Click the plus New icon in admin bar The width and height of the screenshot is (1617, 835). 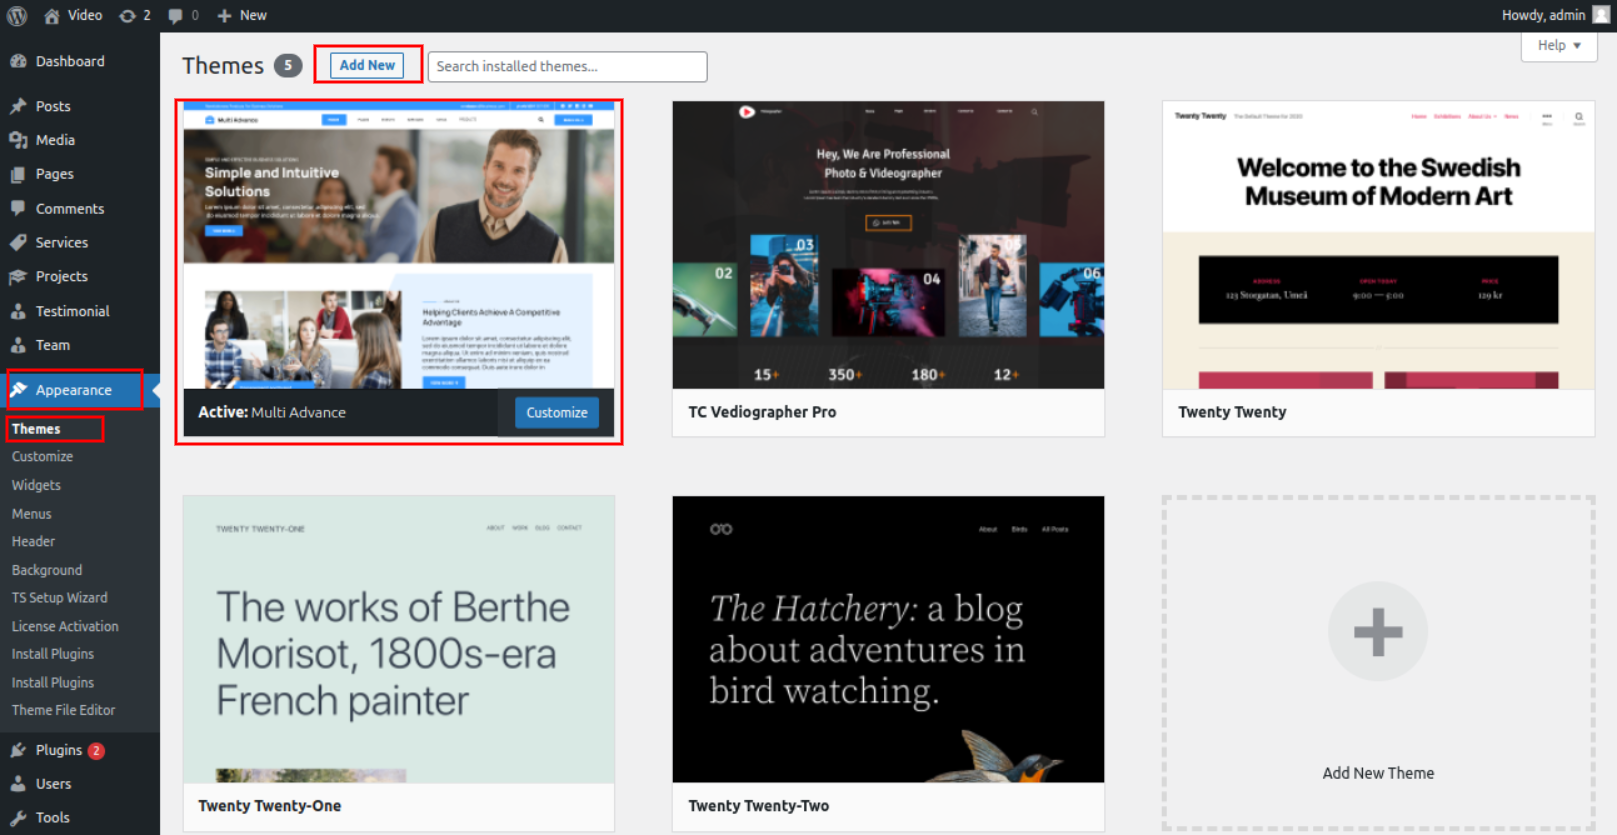click(x=224, y=15)
